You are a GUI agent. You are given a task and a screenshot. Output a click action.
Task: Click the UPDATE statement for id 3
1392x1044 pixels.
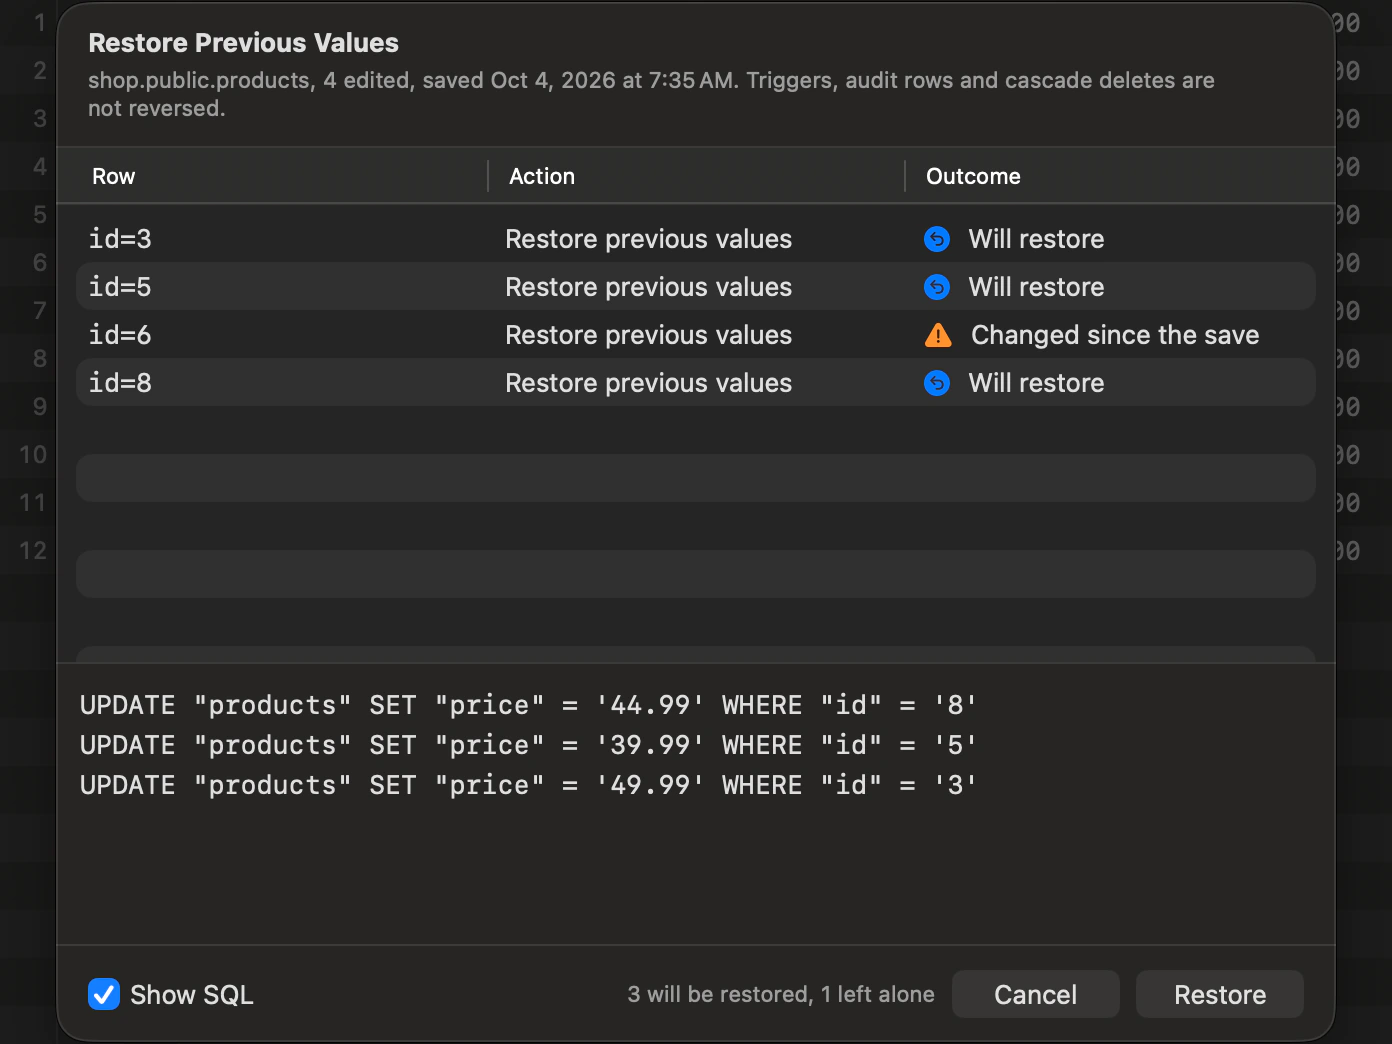(528, 785)
